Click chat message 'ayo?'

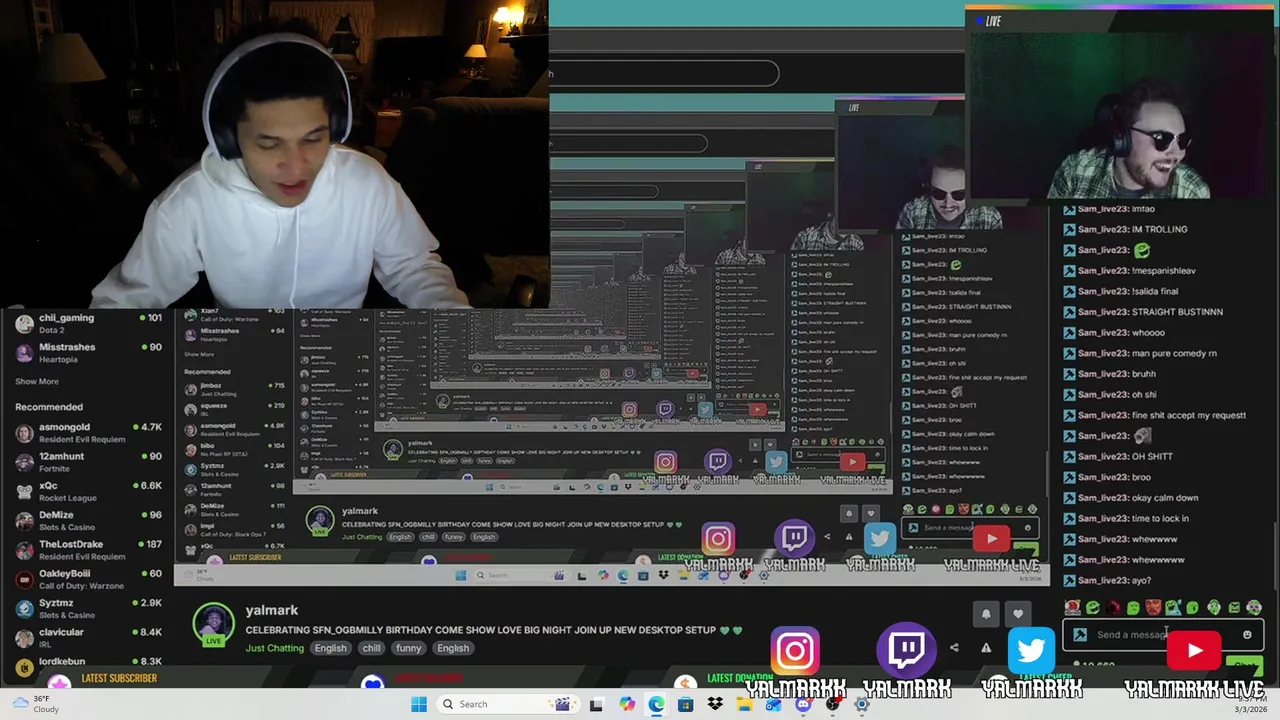[1142, 580]
